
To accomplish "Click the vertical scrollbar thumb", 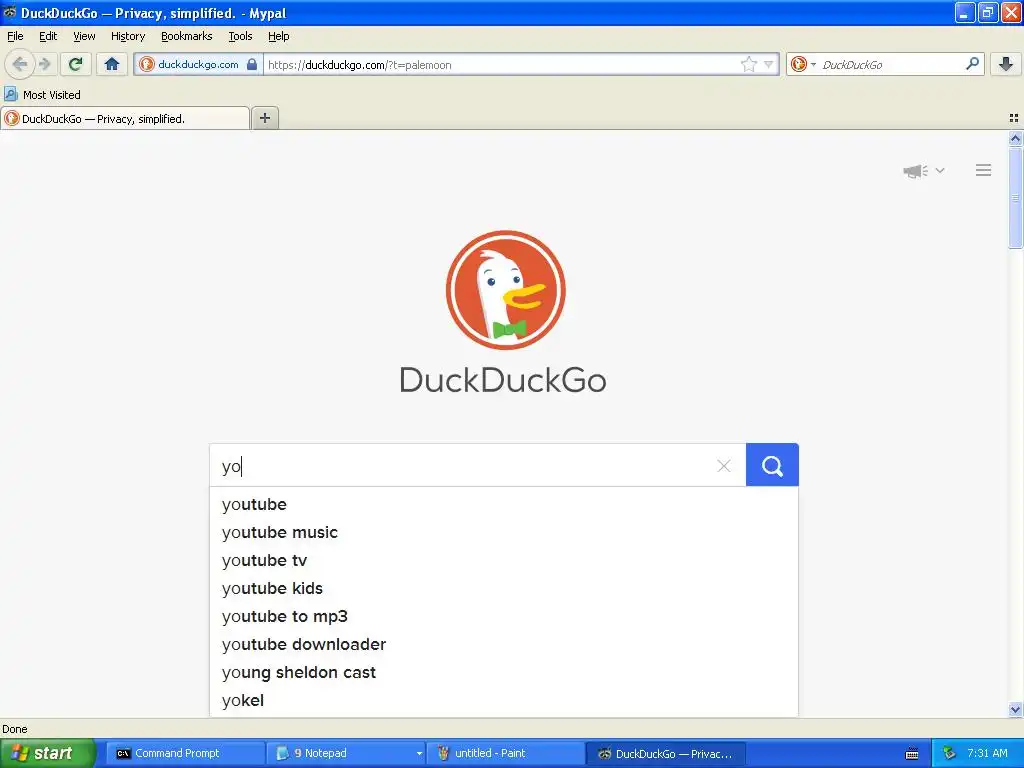I will tap(1015, 198).
